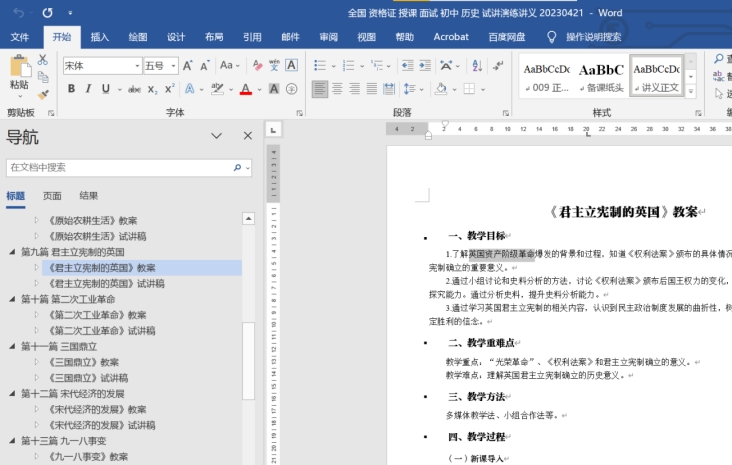Collapse the 第十篇 第二次工业革命 heading
This screenshot has width=732, height=465.
(x=12, y=299)
